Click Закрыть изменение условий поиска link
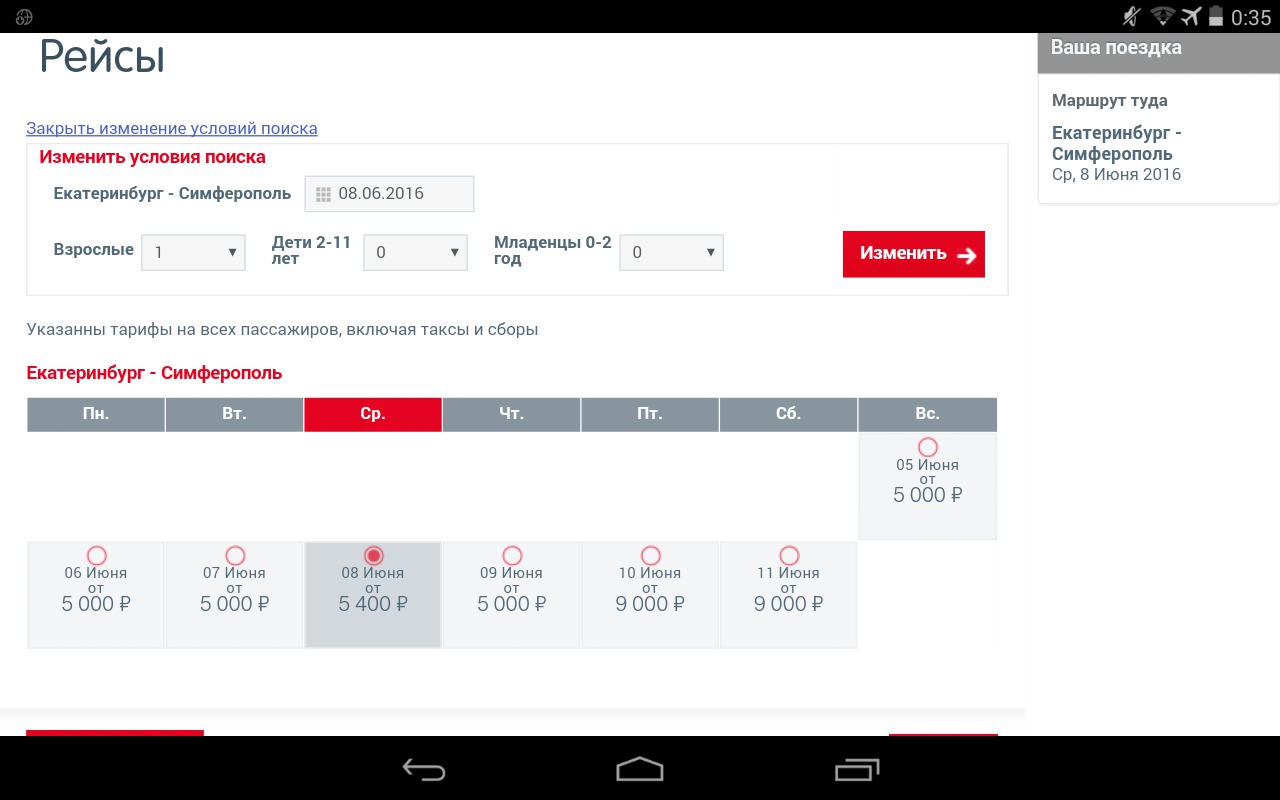This screenshot has height=800, width=1280. pos(172,128)
